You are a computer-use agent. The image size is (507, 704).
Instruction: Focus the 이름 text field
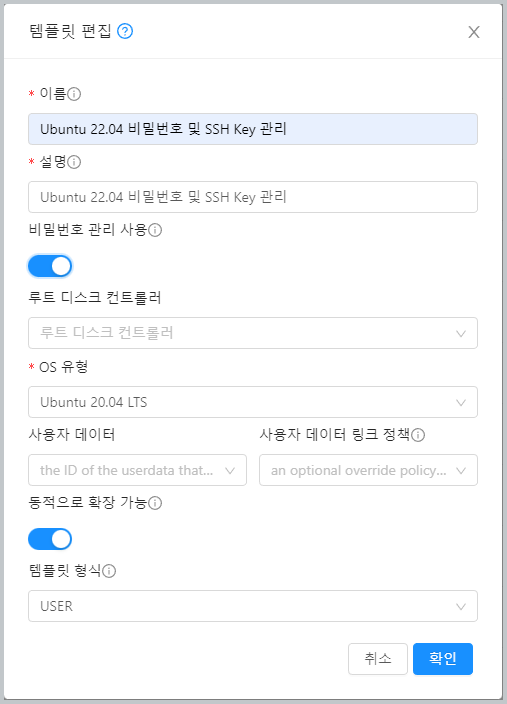[x=253, y=129]
